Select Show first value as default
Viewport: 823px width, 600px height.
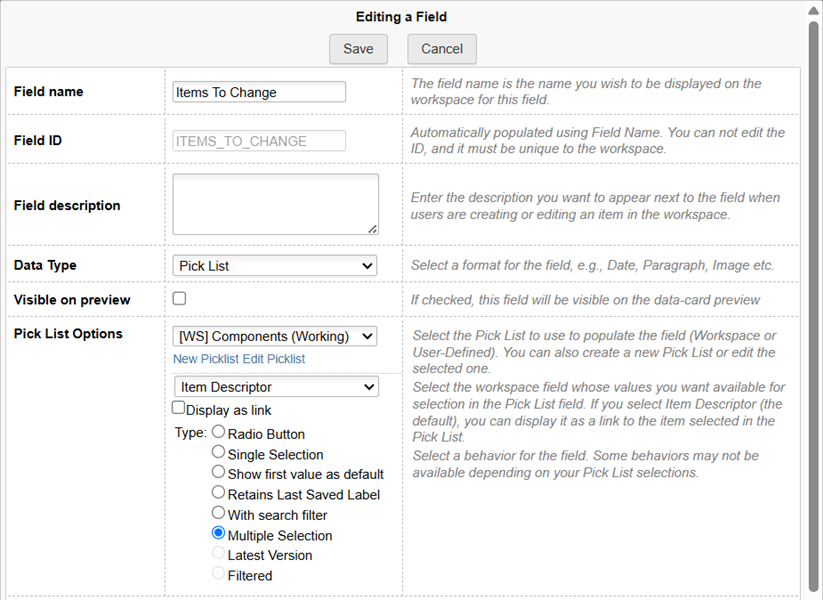[219, 473]
